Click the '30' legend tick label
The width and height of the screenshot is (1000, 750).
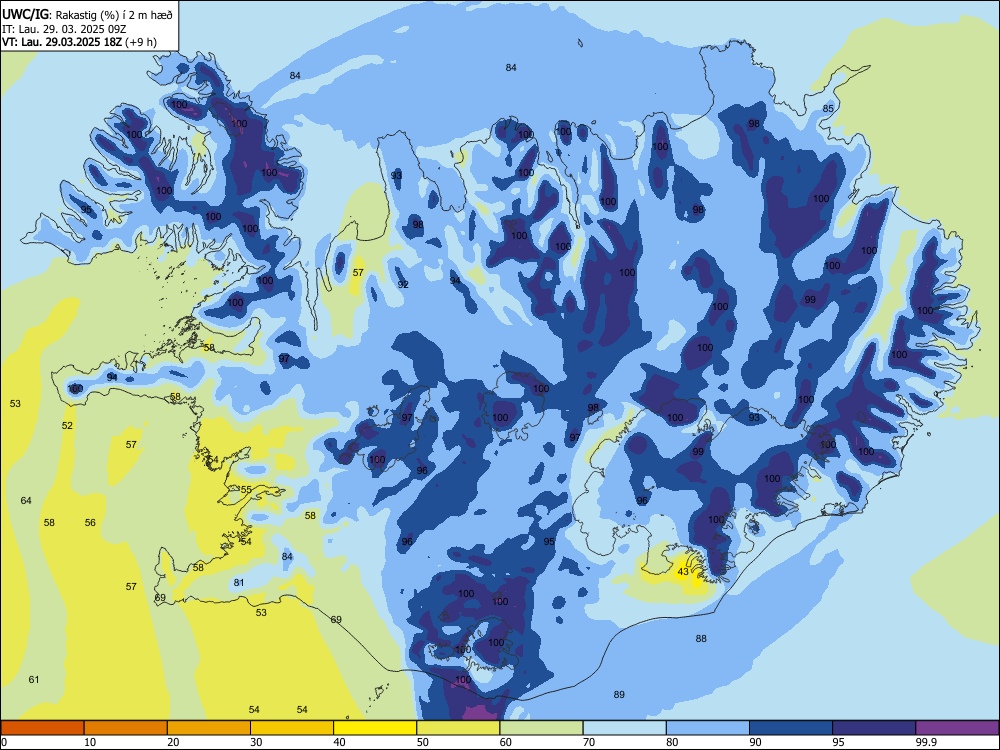tap(256, 742)
